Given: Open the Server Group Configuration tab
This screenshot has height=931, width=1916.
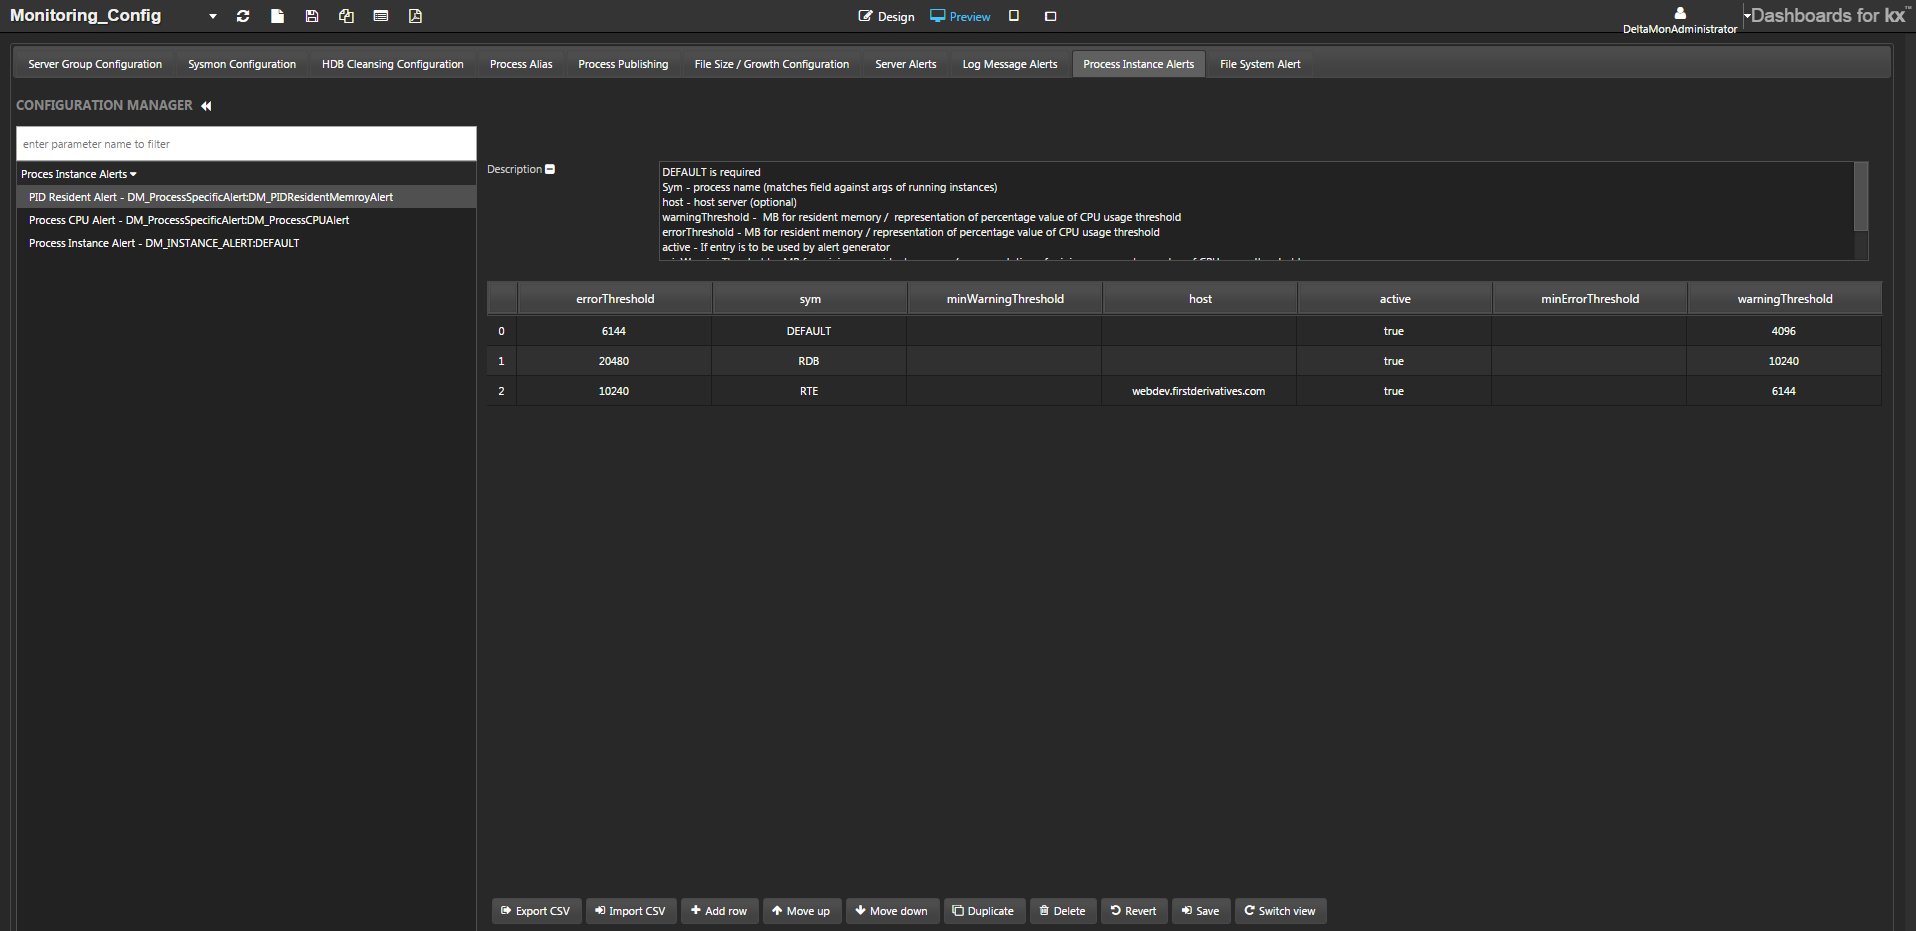Looking at the screenshot, I should [x=95, y=64].
